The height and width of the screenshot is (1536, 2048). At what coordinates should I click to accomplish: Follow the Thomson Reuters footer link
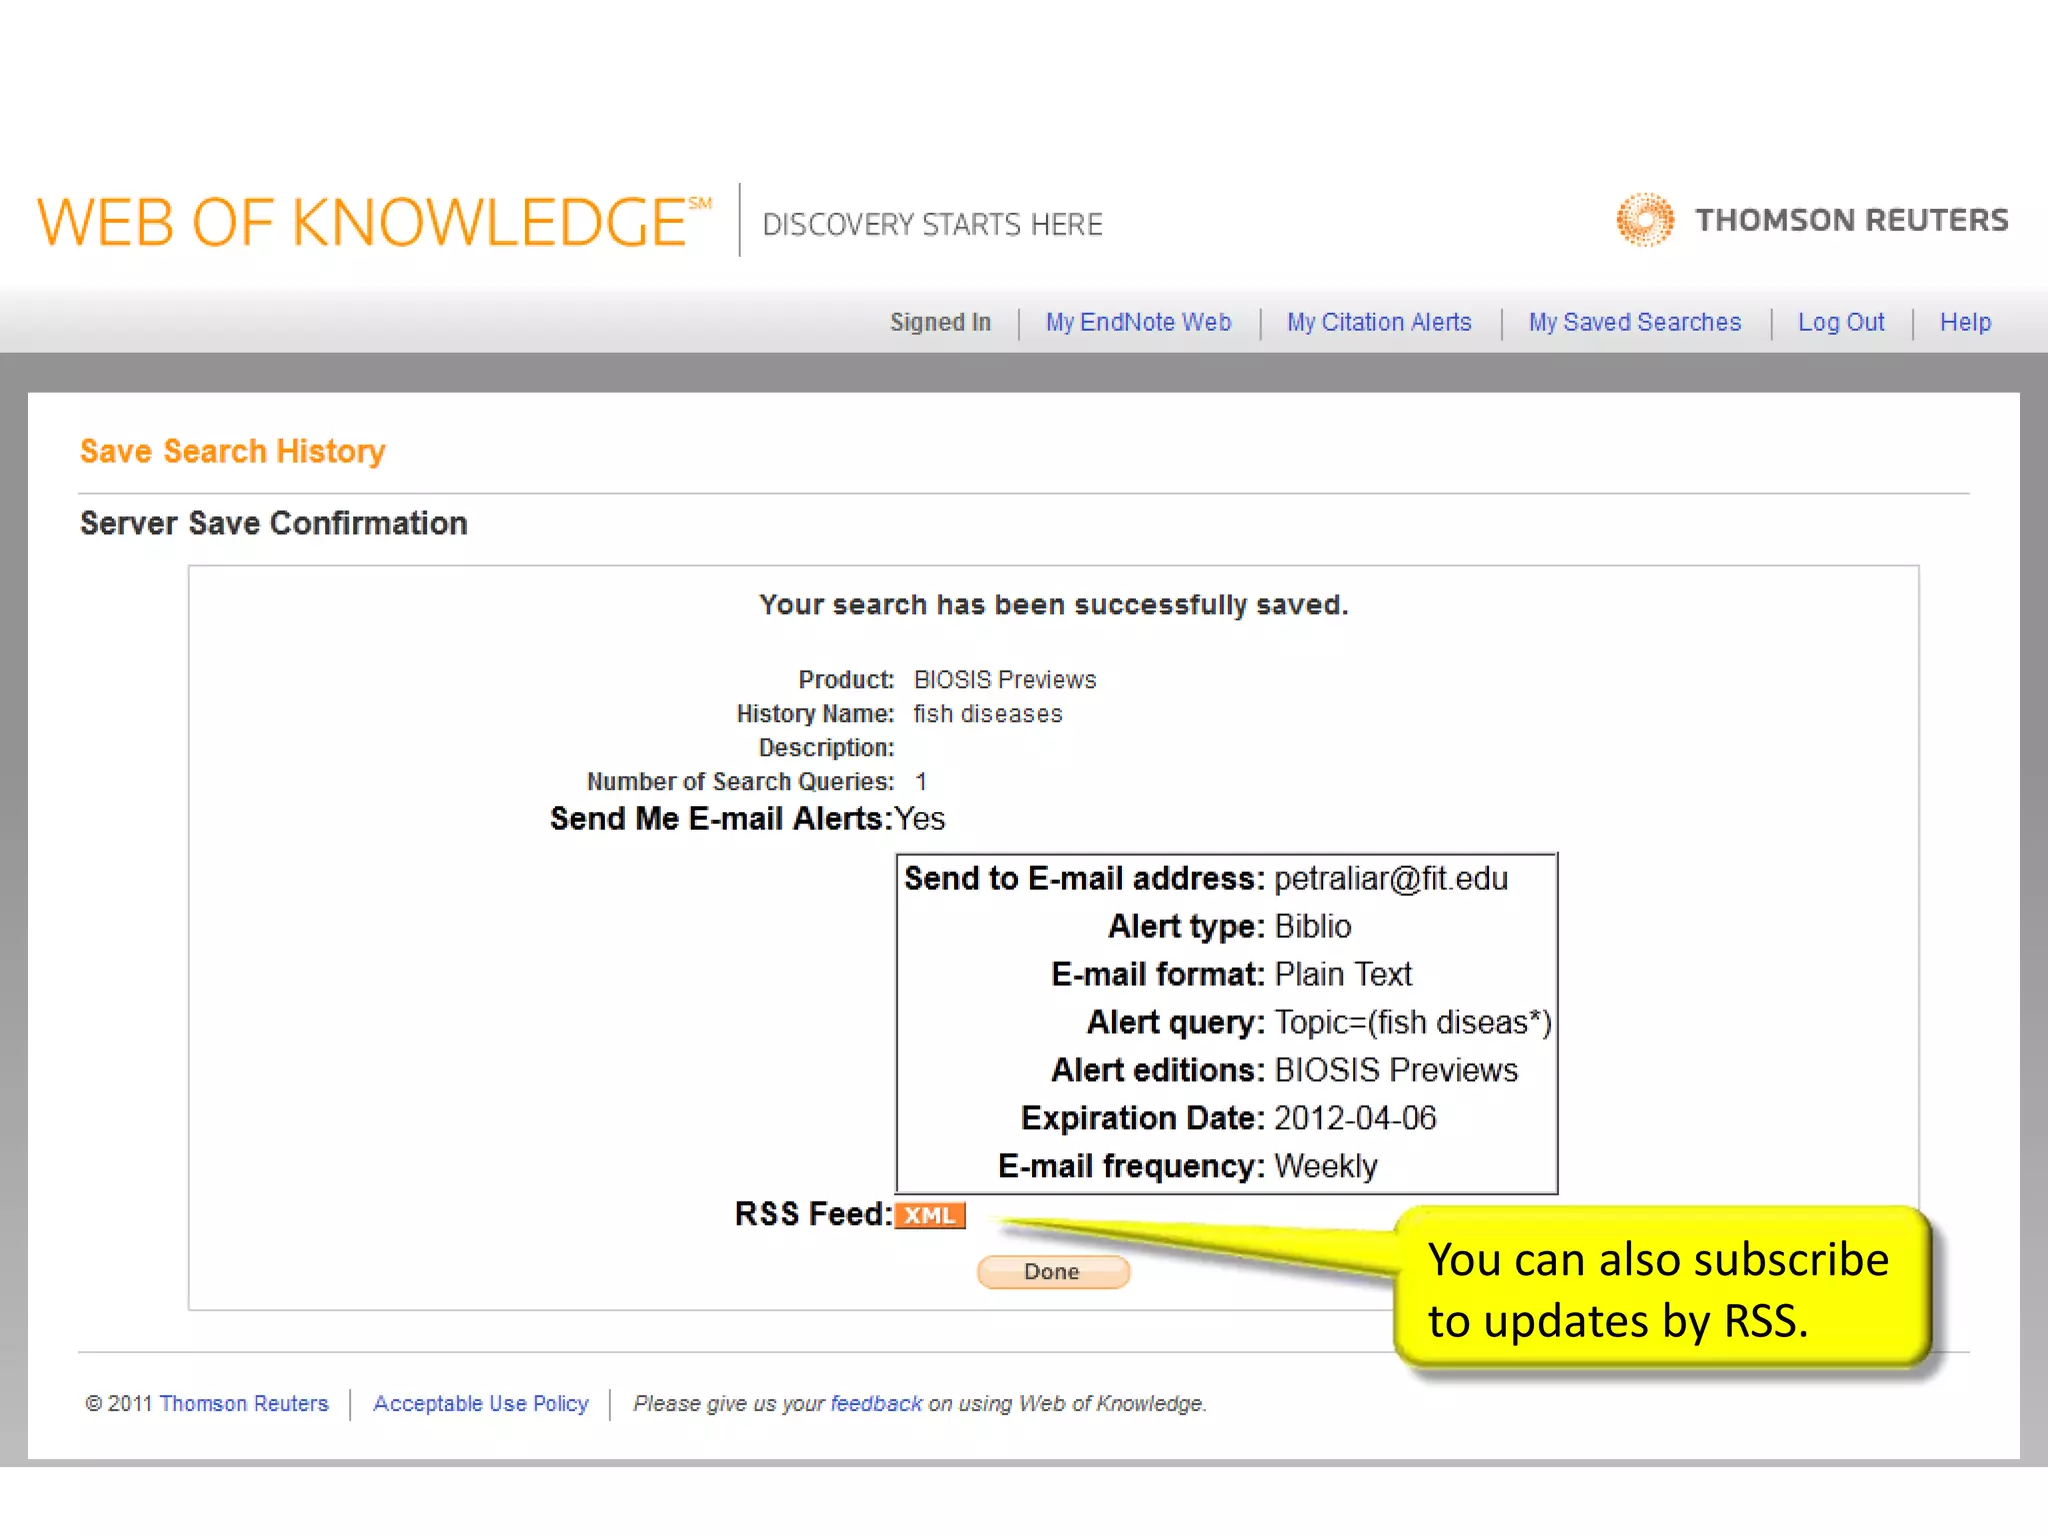[x=244, y=1403]
